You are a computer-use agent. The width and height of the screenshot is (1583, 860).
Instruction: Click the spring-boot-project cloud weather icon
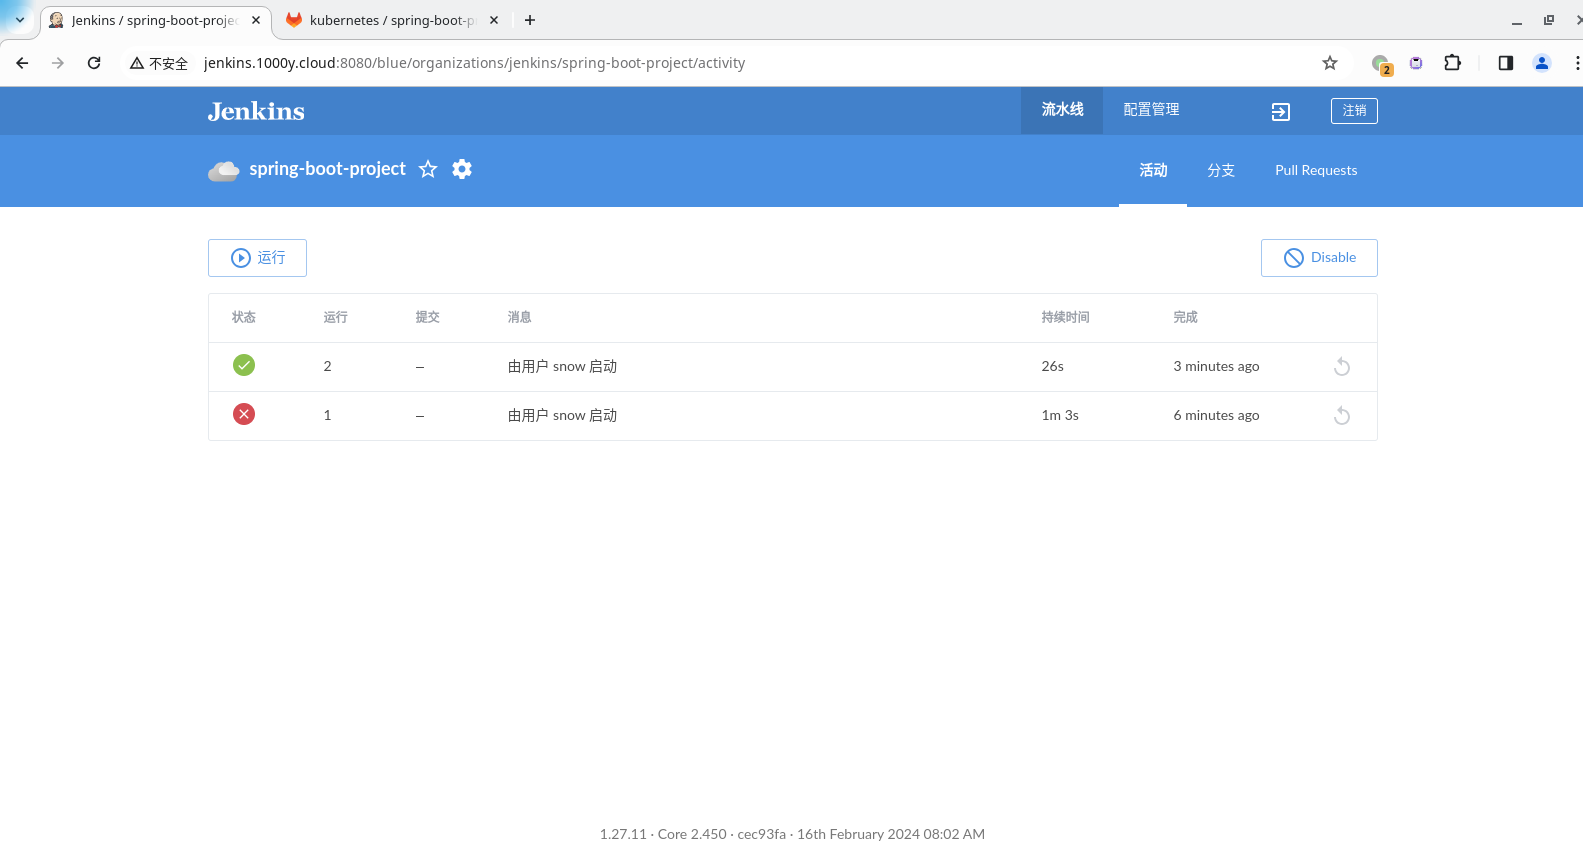(224, 170)
